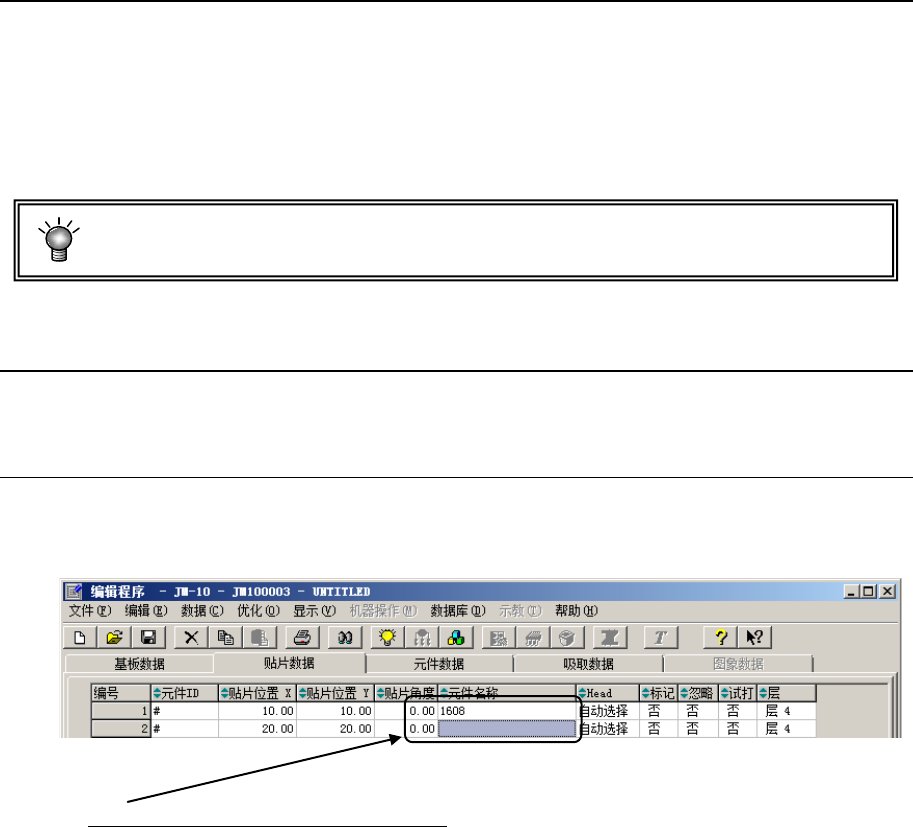This screenshot has width=913, height=827.
Task: Click the context help pointer-question icon
Action: (x=755, y=638)
